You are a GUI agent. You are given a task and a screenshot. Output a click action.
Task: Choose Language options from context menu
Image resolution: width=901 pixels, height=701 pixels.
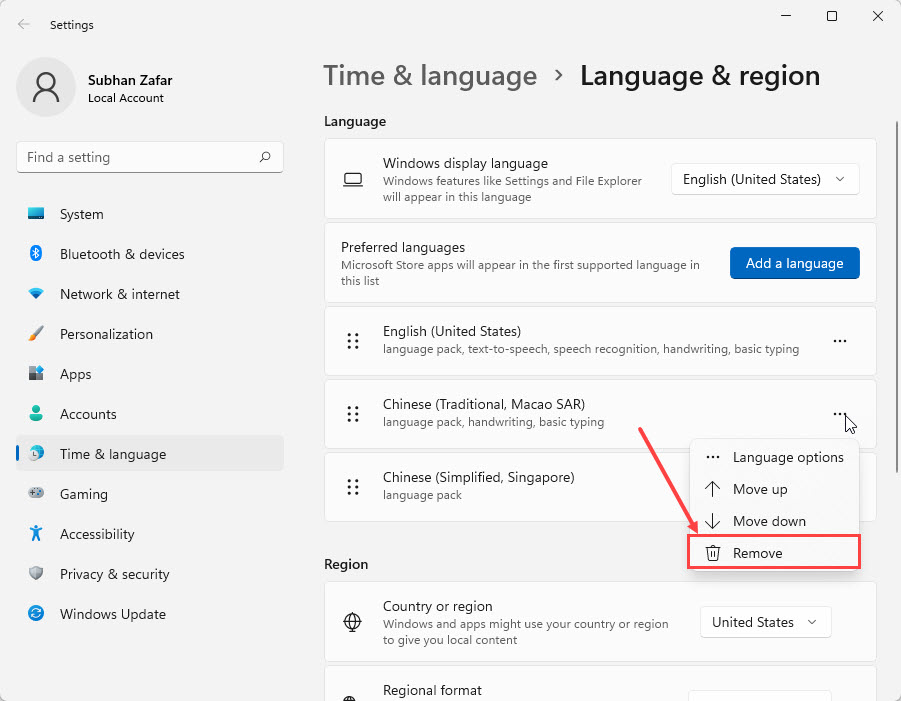point(774,457)
